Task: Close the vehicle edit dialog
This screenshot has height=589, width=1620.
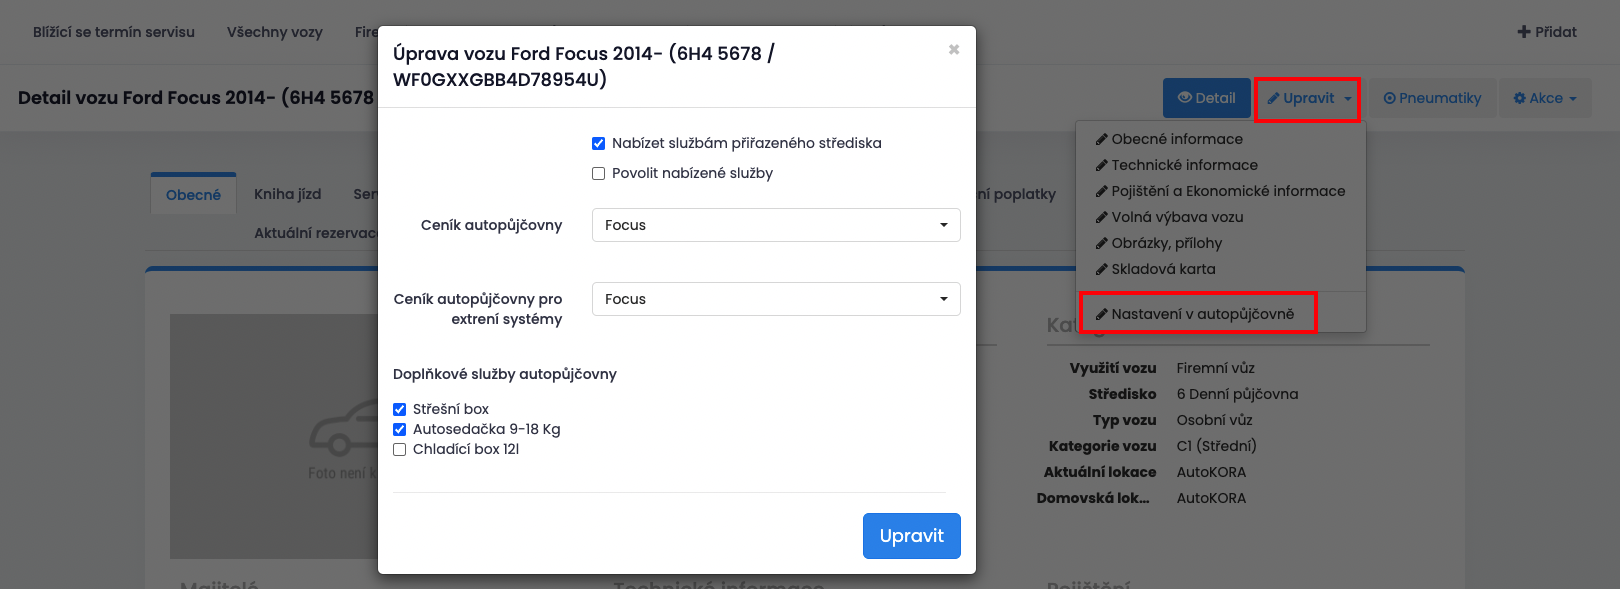Action: click(x=953, y=49)
